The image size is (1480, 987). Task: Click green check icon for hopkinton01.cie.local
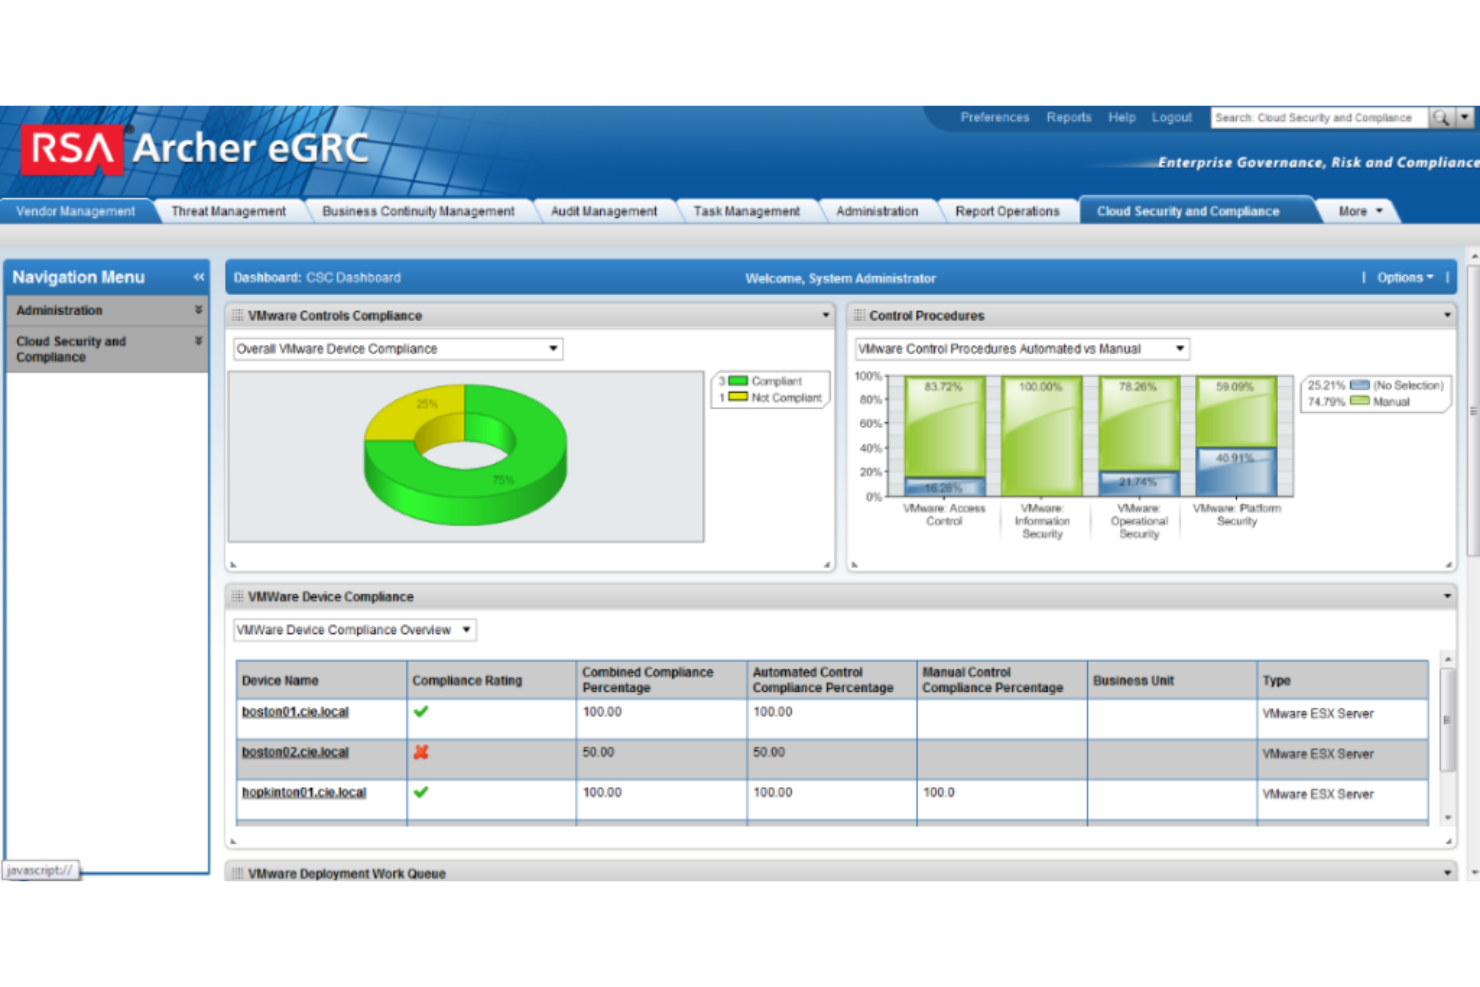pos(421,792)
